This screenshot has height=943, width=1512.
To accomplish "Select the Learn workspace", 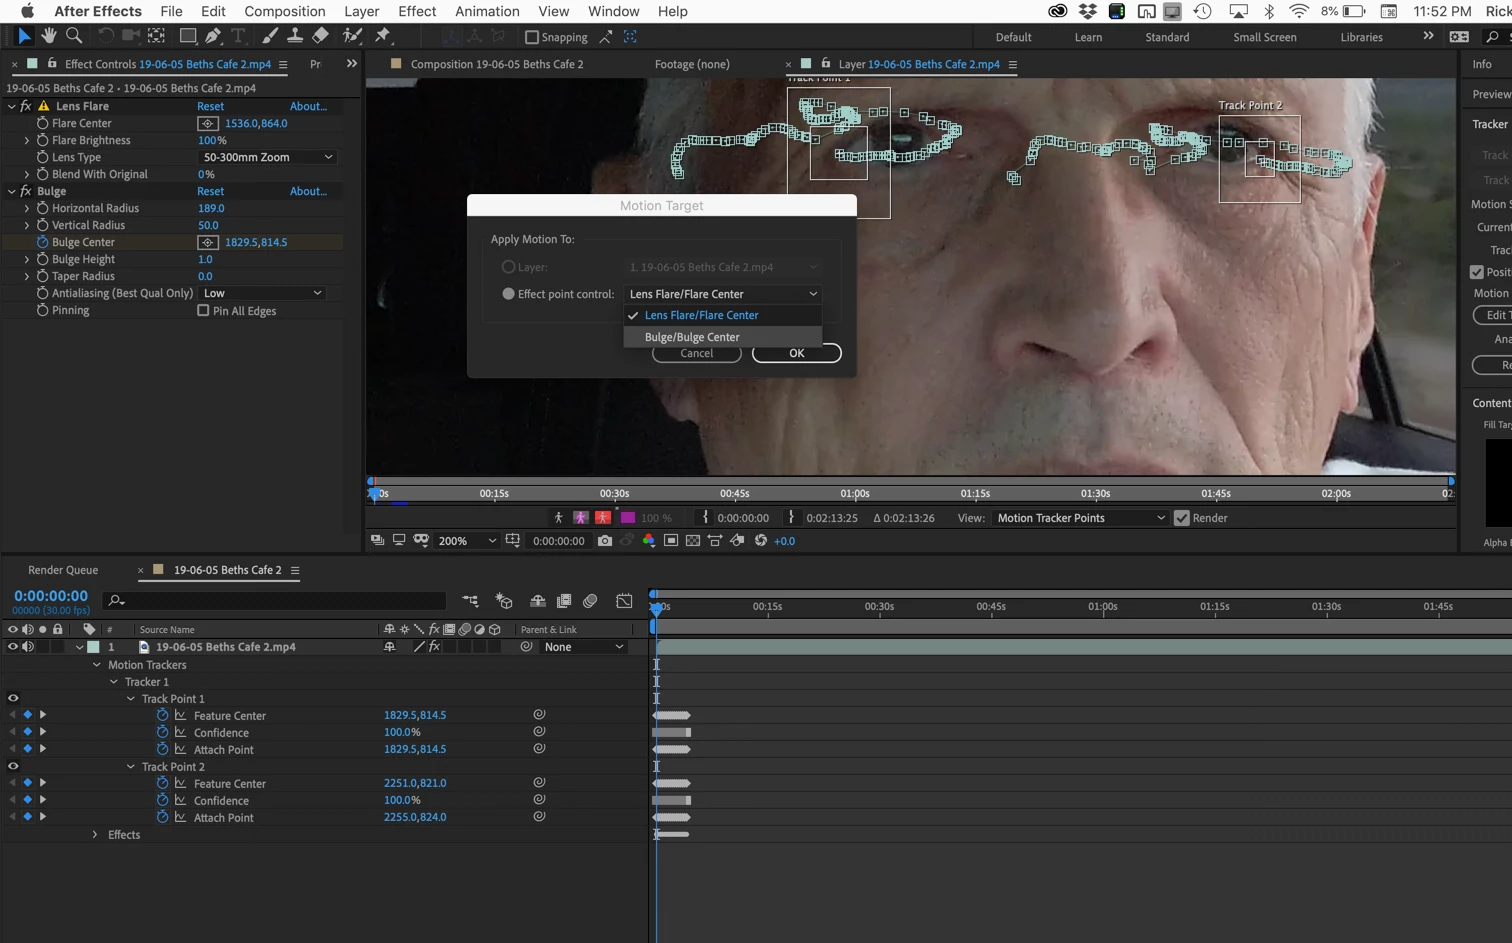I will click(x=1088, y=37).
